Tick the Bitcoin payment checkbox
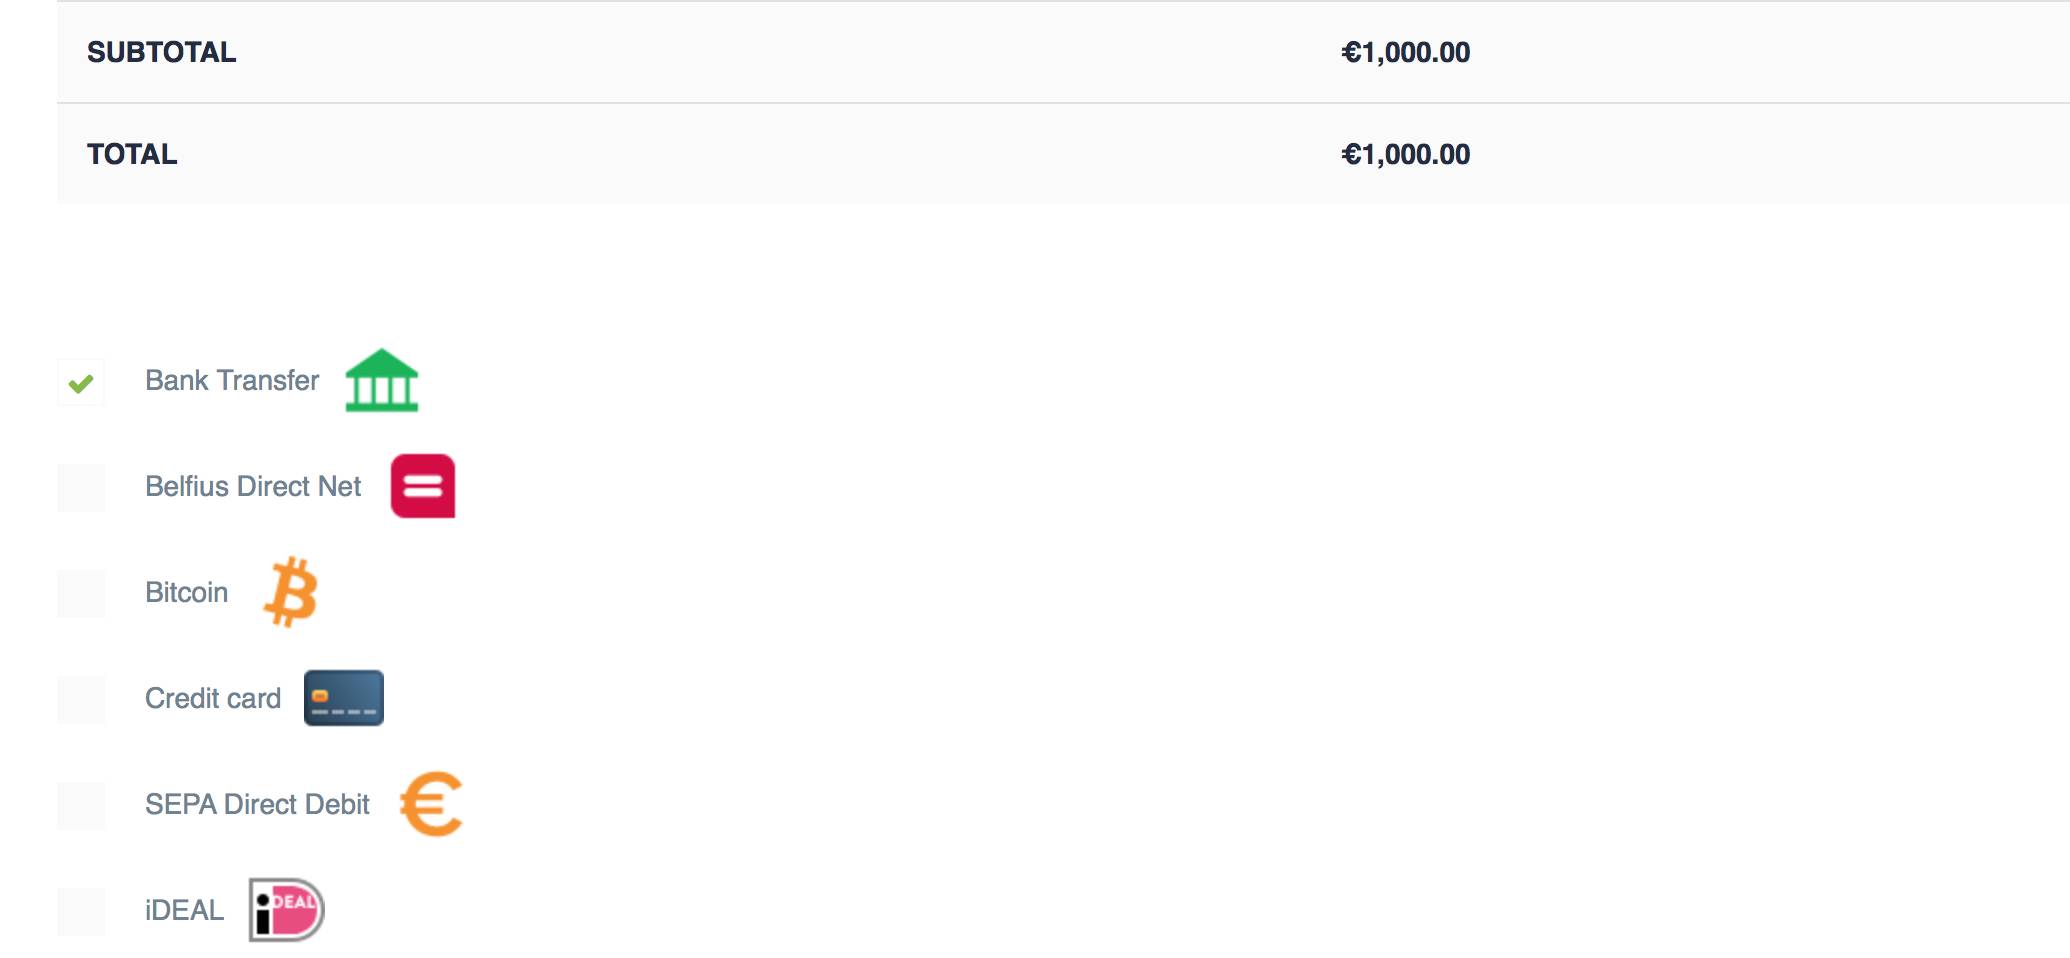 [x=81, y=594]
